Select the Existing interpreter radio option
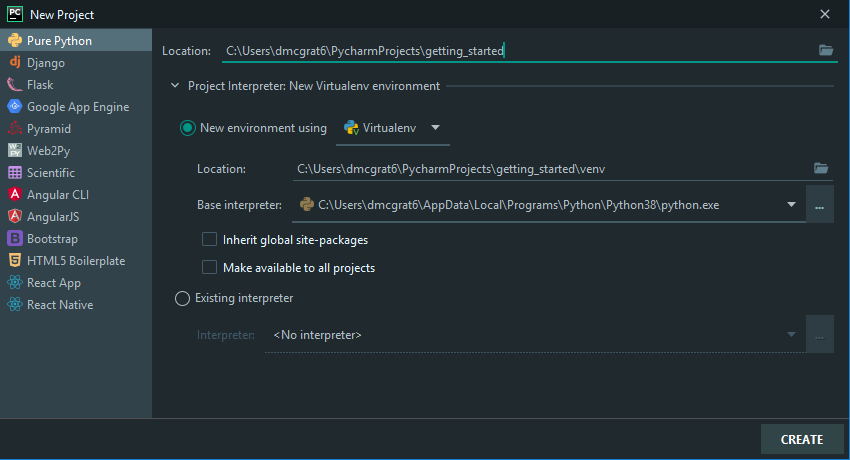Screen dimensions: 850x460 [182, 298]
